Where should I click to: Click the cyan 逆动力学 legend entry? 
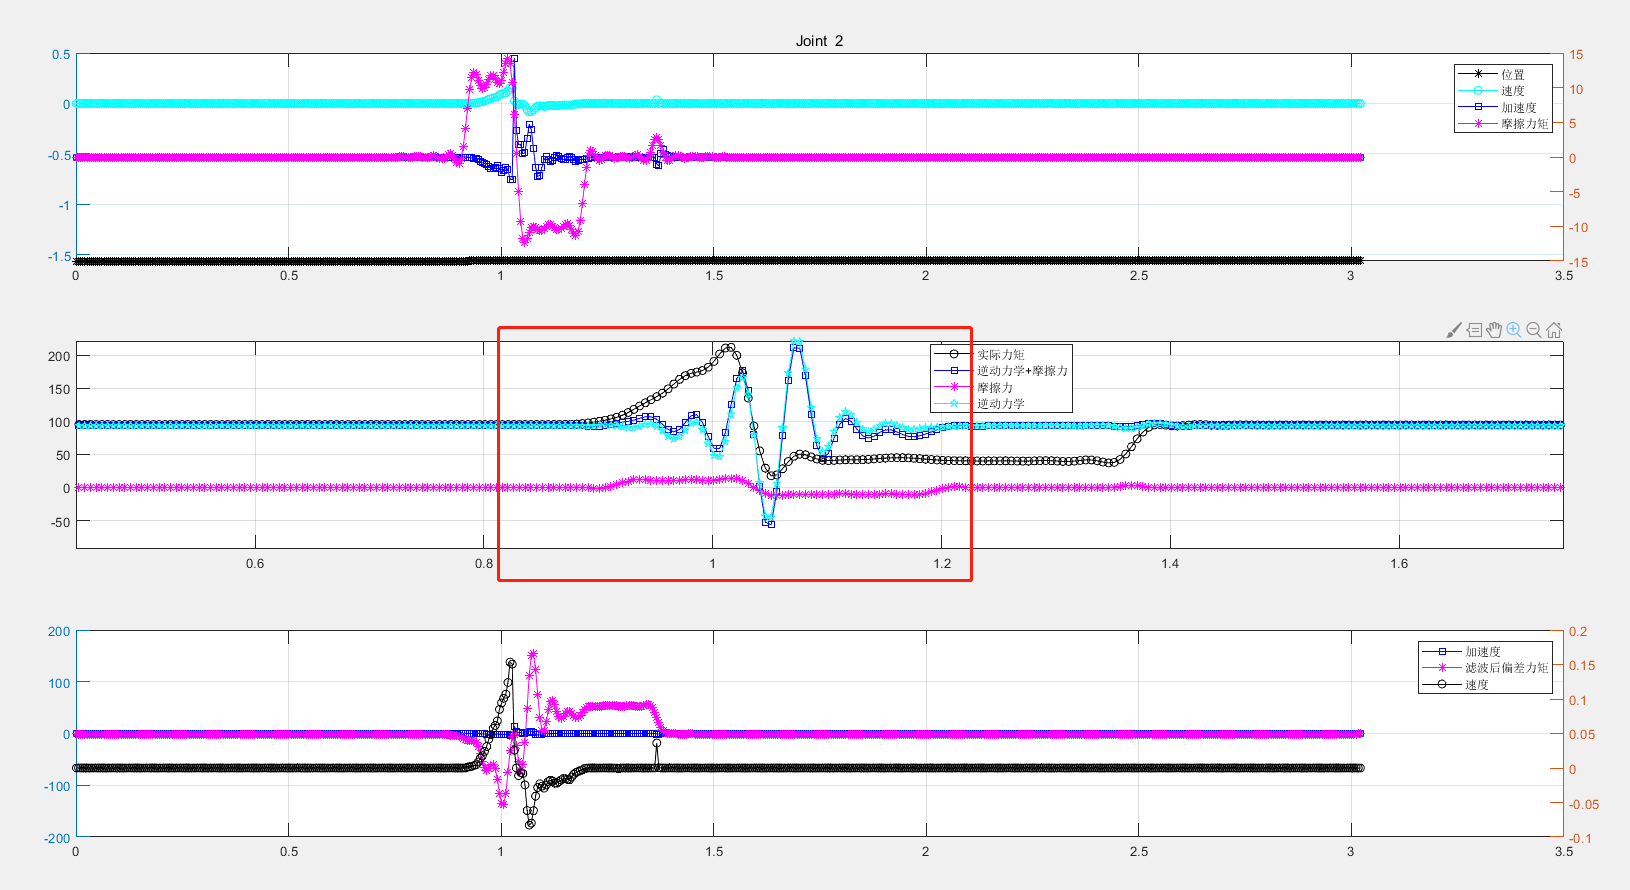point(1000,404)
